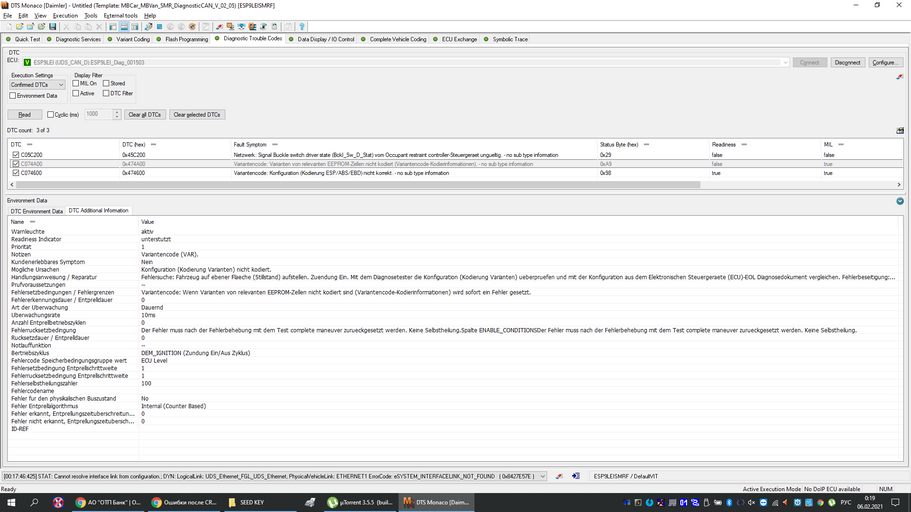This screenshot has height=512, width=911.
Task: Click the Cut (scissors) toolbar icon
Action: [66, 27]
